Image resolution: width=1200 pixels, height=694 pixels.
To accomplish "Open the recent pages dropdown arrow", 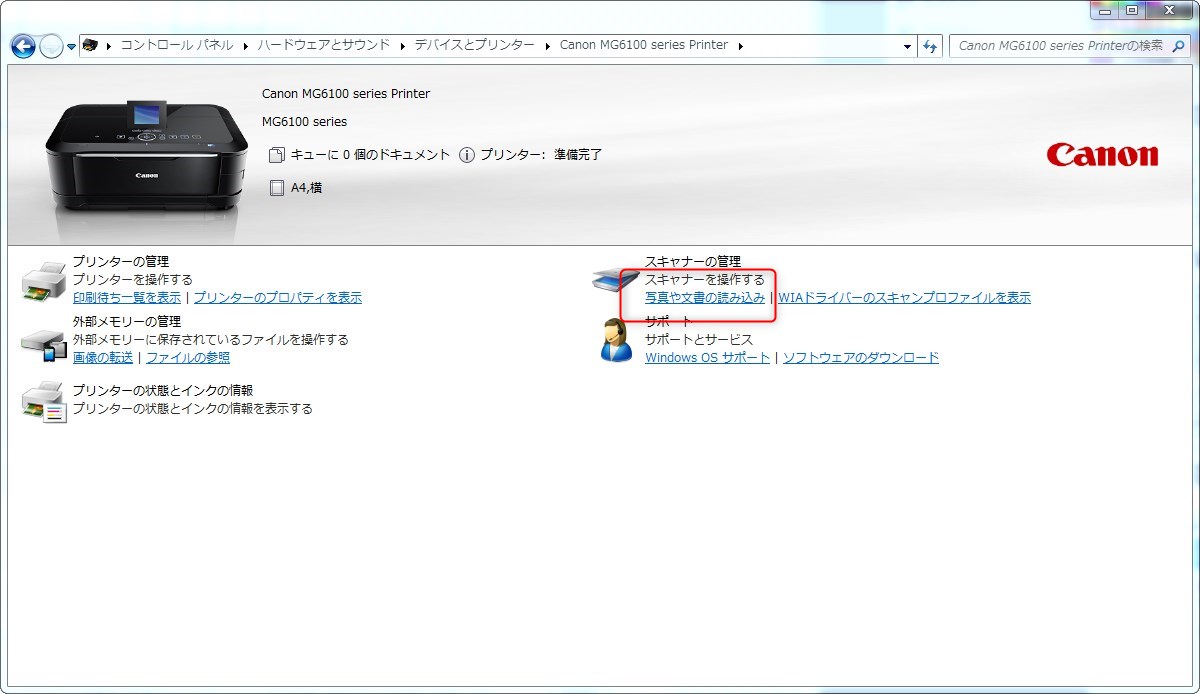I will (72, 47).
